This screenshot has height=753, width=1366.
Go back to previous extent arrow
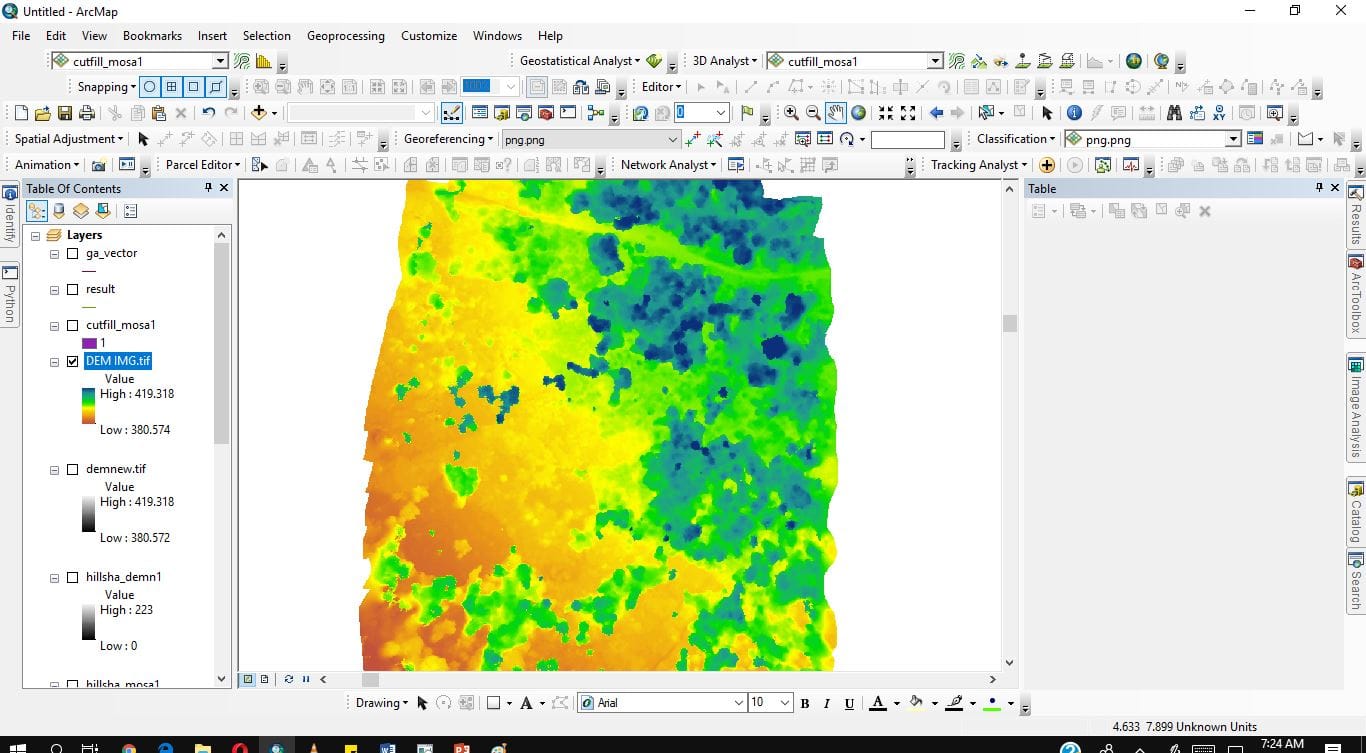click(936, 113)
